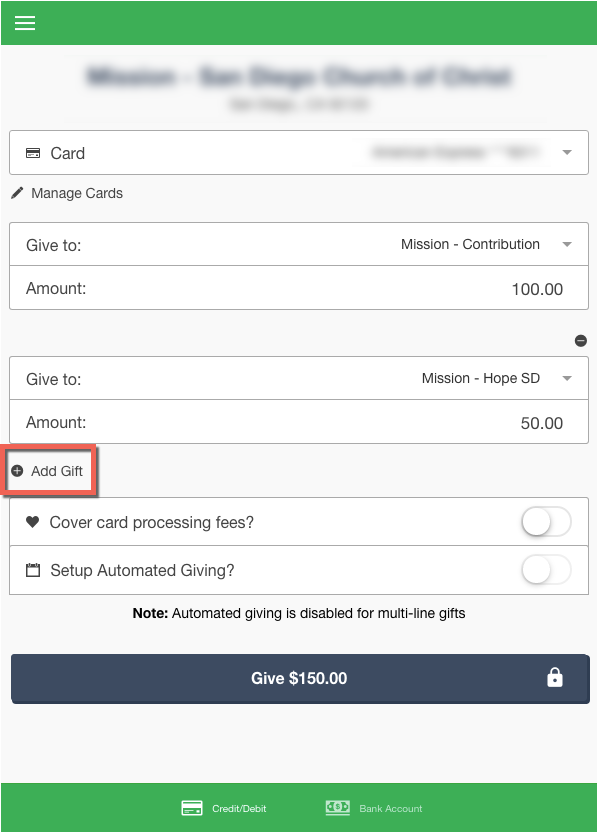The width and height of the screenshot is (598, 833).
Task: Click the heart icon beside processing fees
Action: pos(32,522)
